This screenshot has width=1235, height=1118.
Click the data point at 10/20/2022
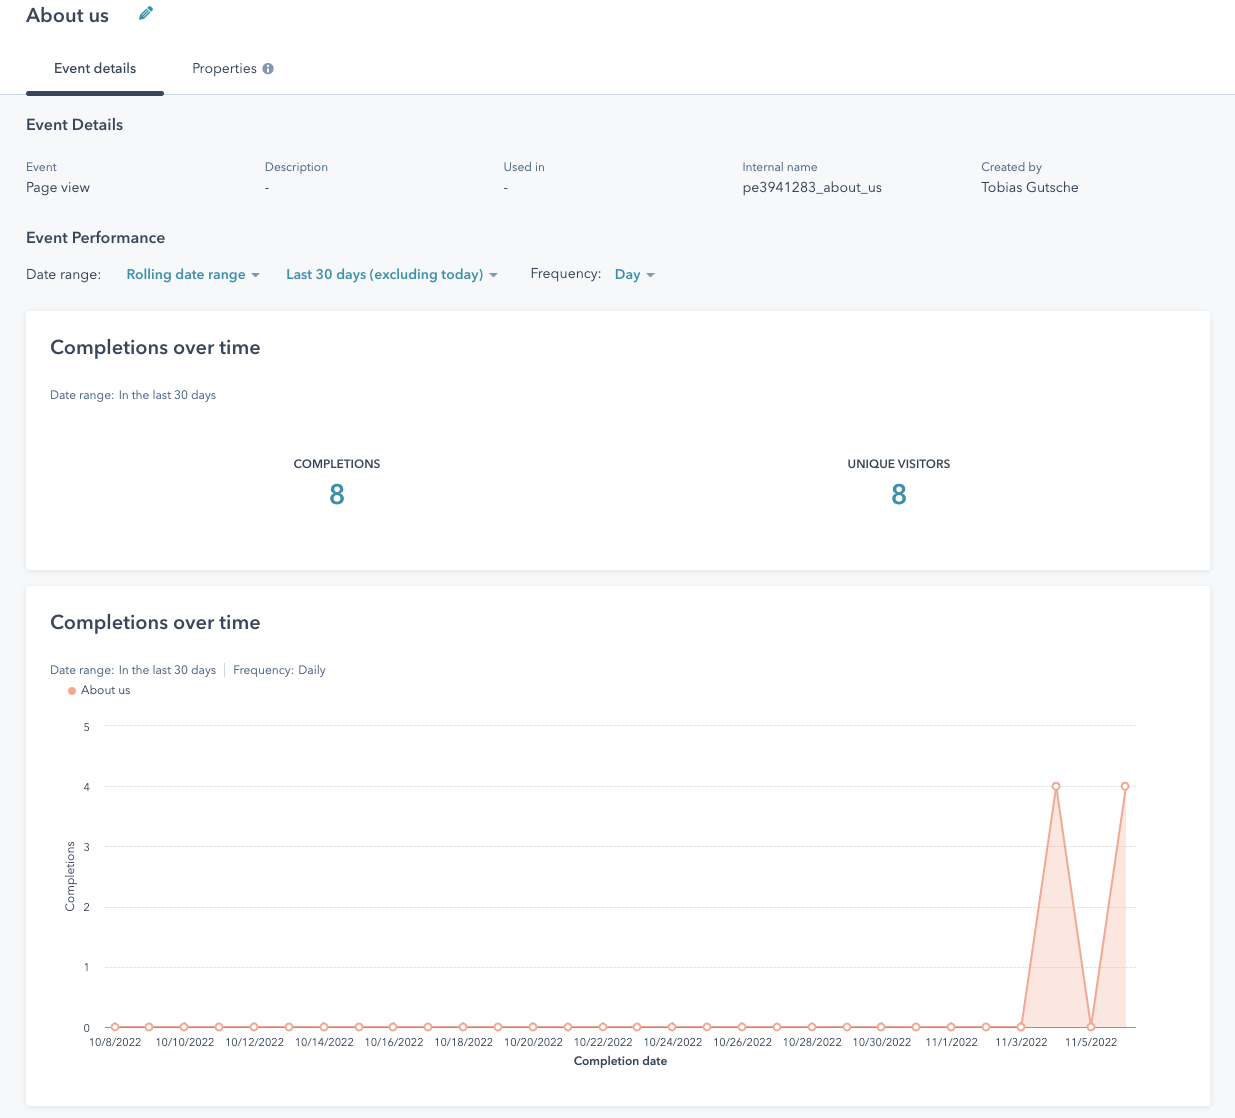(x=533, y=1027)
